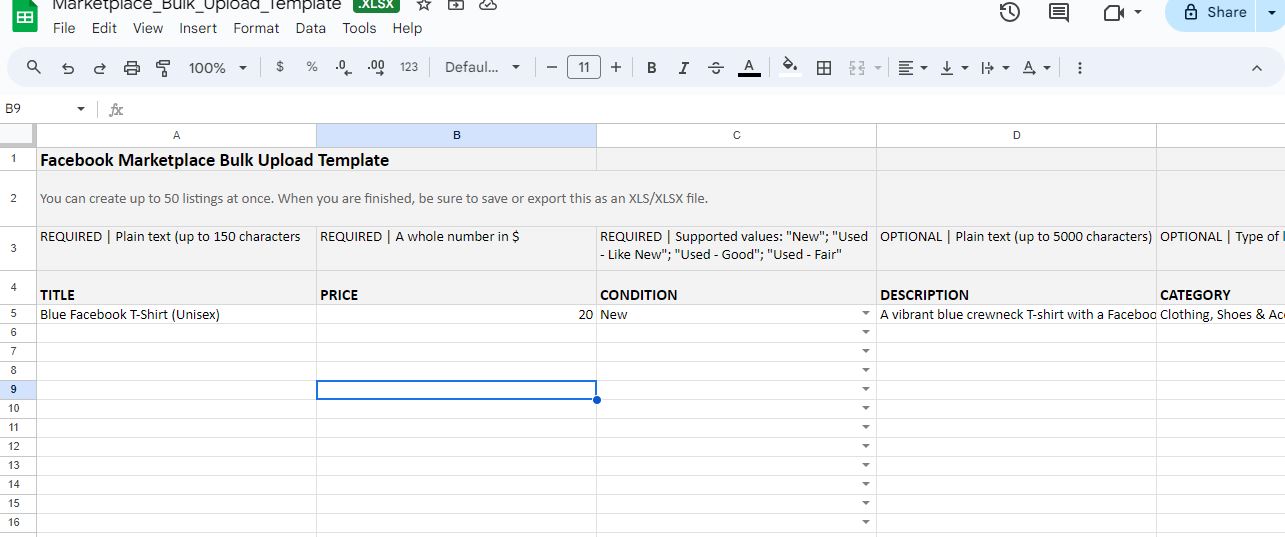Viewport: 1285px width, 537px height.
Task: Open the text wrapping dropdown
Action: tap(995, 67)
